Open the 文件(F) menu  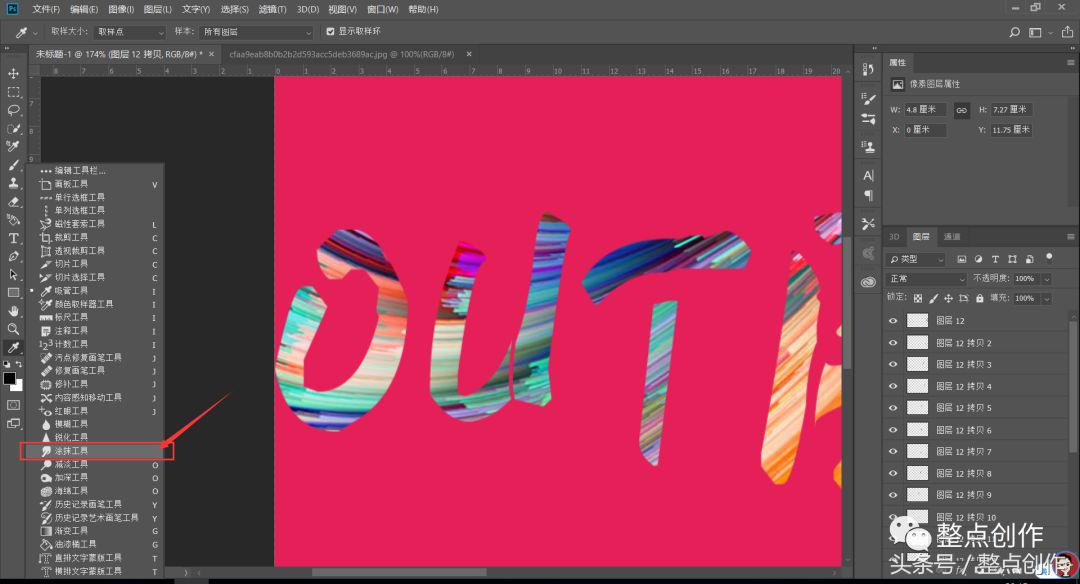tap(45, 9)
